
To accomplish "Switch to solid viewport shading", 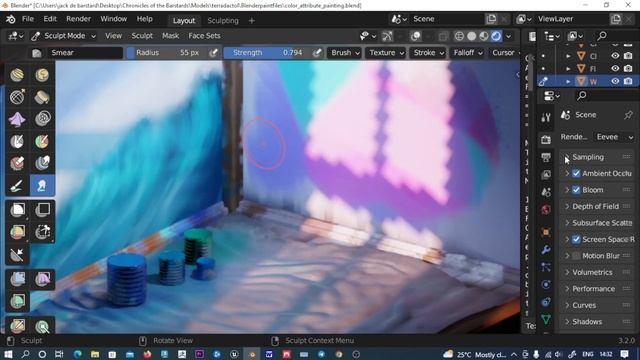I will [x=471, y=36].
